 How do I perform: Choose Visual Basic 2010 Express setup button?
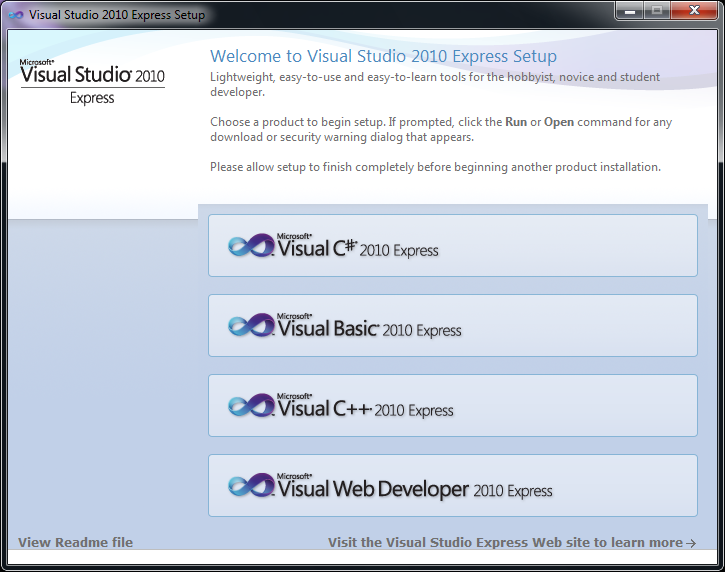click(x=453, y=326)
